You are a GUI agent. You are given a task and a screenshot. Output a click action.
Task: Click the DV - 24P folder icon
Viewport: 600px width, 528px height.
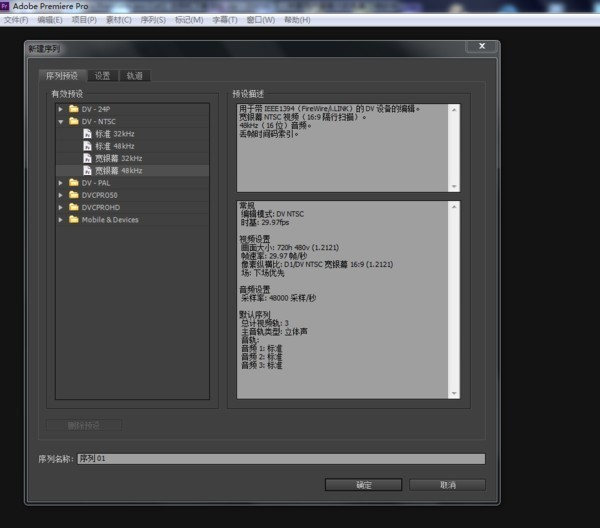pos(73,109)
